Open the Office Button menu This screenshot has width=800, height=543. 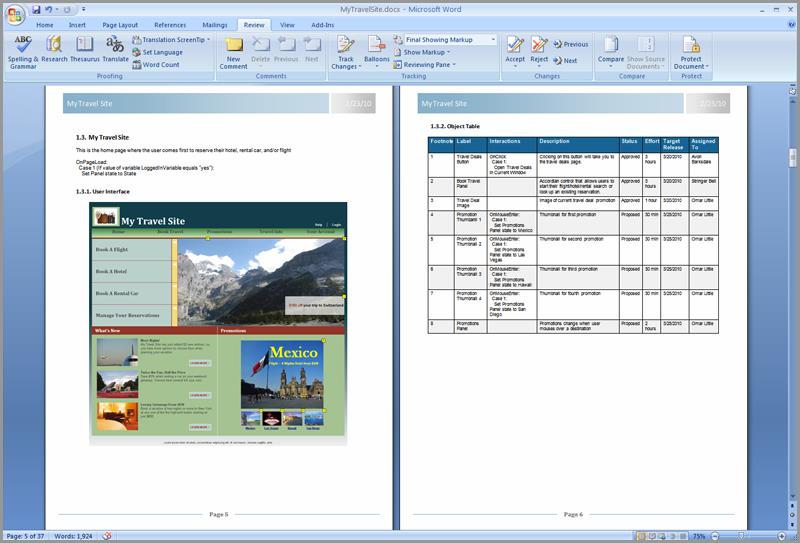pos(15,14)
